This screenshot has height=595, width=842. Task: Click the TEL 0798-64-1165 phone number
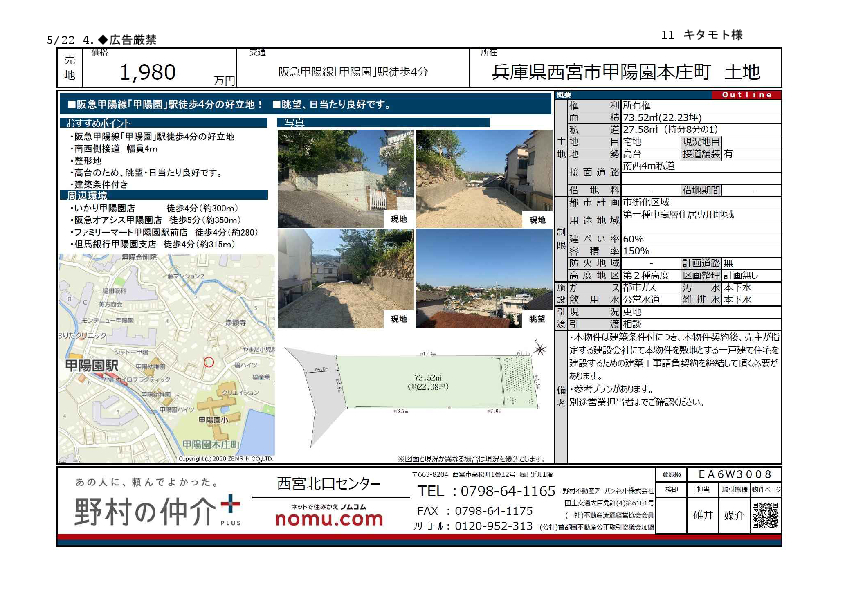coord(486,491)
